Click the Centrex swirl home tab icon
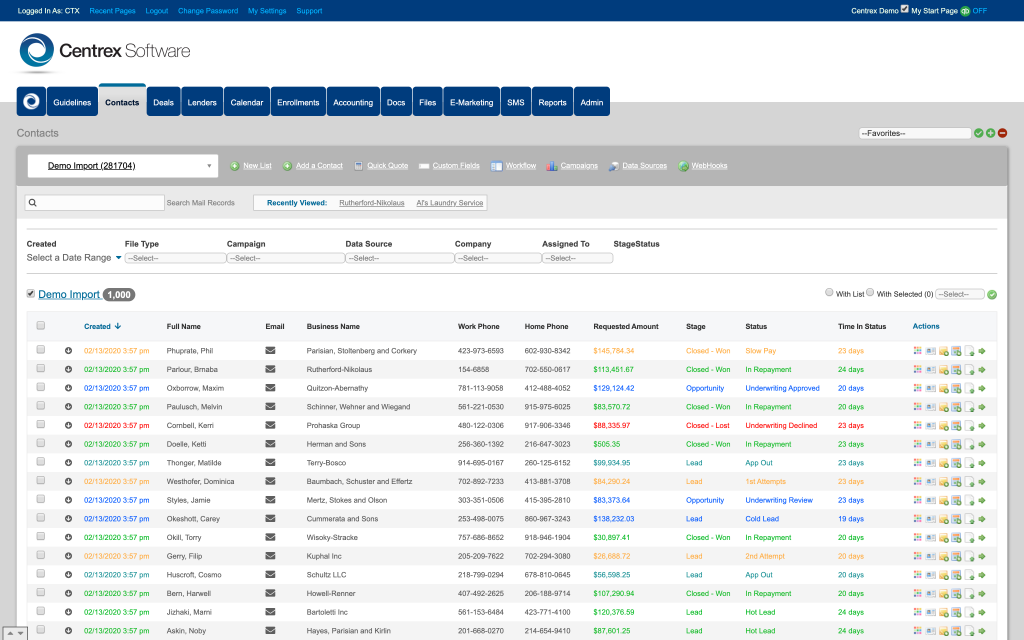This screenshot has width=1024, height=640. point(31,102)
